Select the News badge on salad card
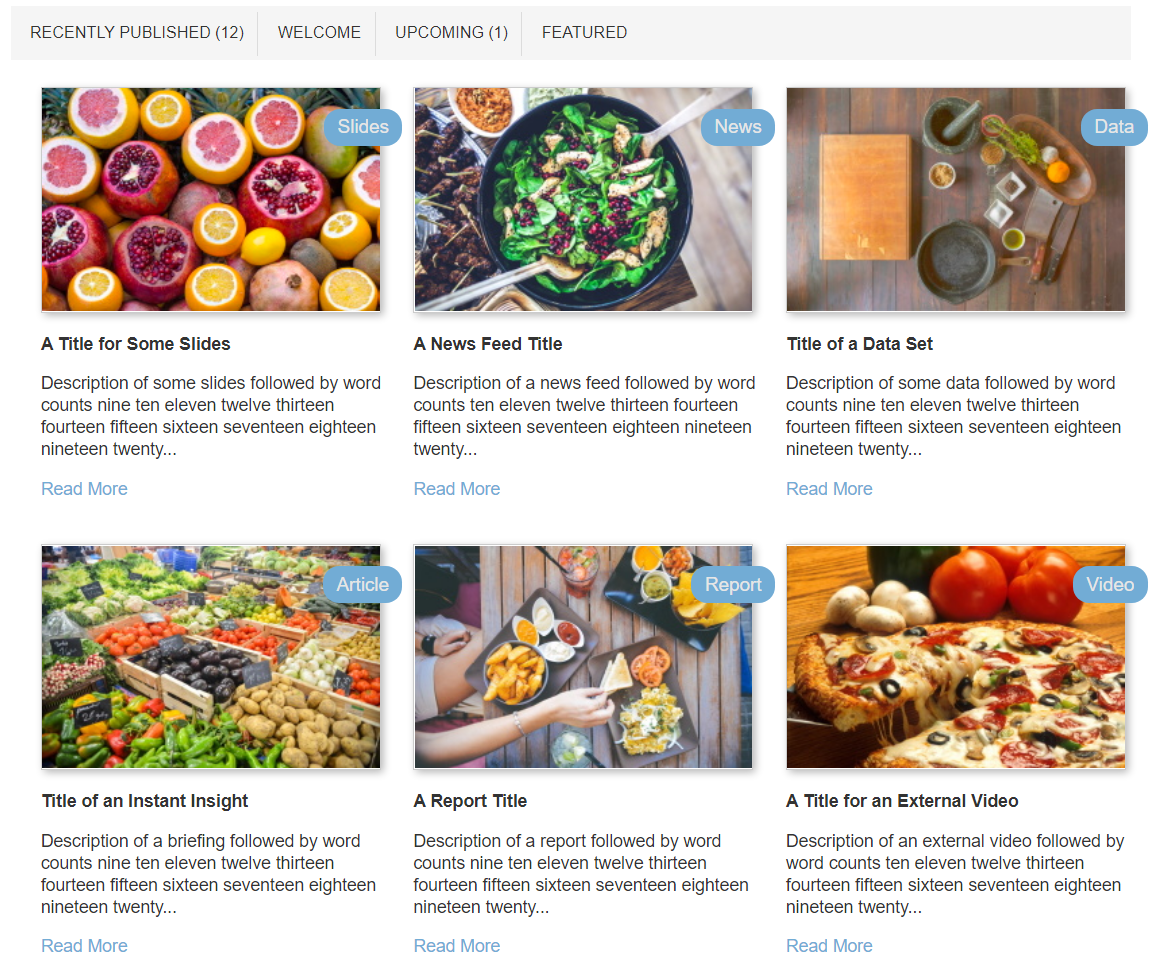This screenshot has height=954, width=1160. pos(738,127)
